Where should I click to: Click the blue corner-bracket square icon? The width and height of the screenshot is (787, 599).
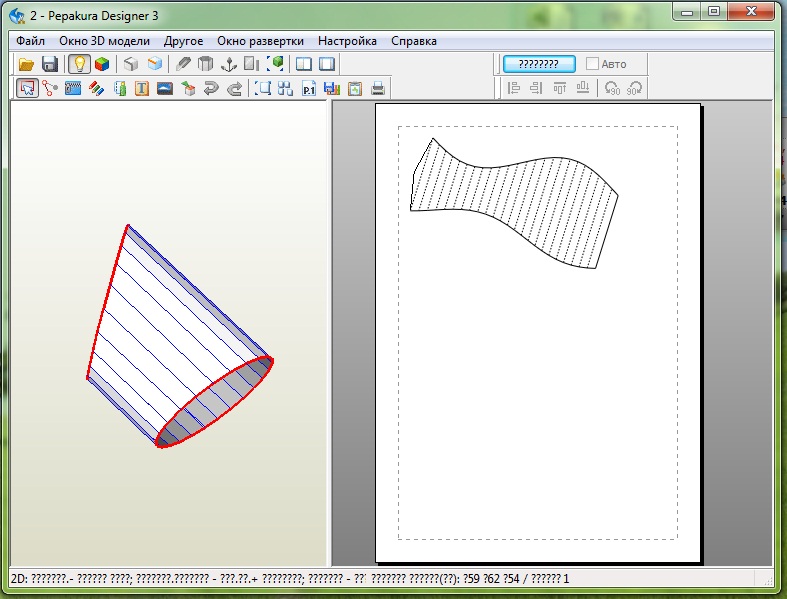pos(263,89)
